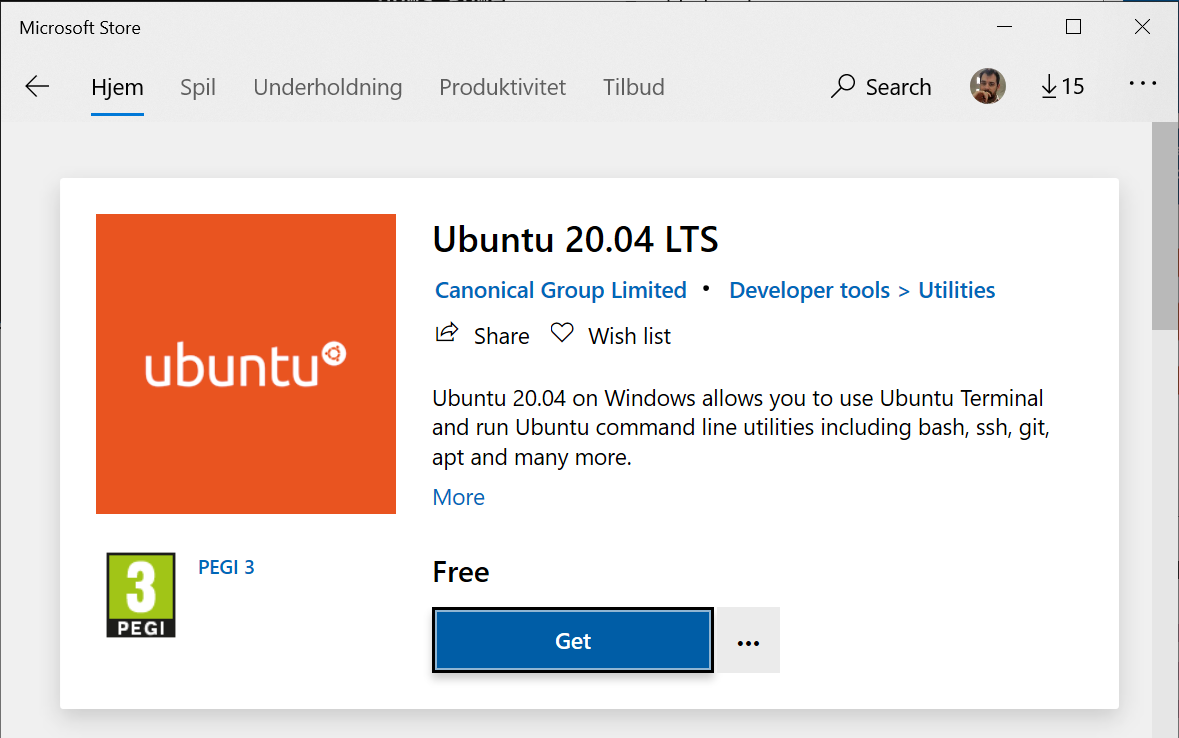Open the Tilbud tab
The width and height of the screenshot is (1179, 738).
(634, 87)
